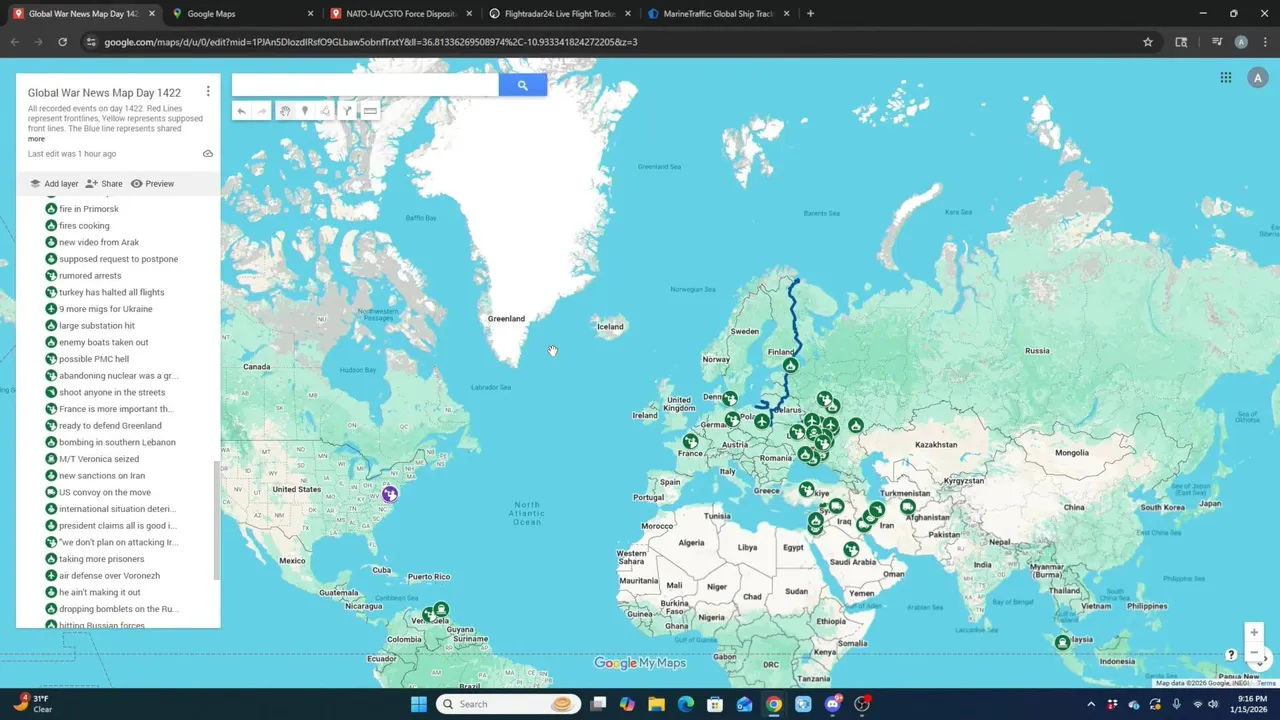Select 'US convoy on the move' entry
The image size is (1280, 720).
[x=105, y=492]
